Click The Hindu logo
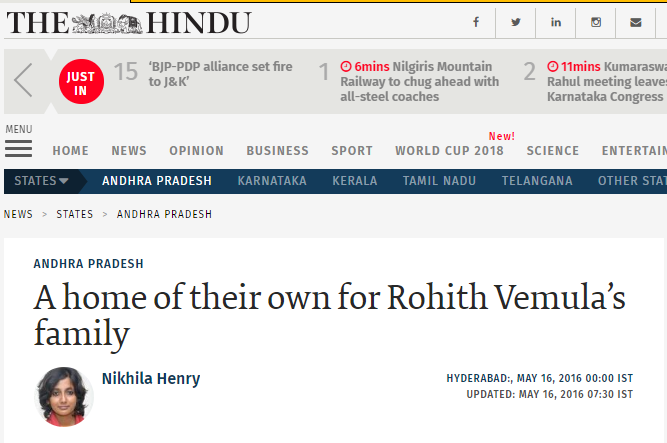Screen dimensions: 667x443 pyautogui.click(x=129, y=23)
